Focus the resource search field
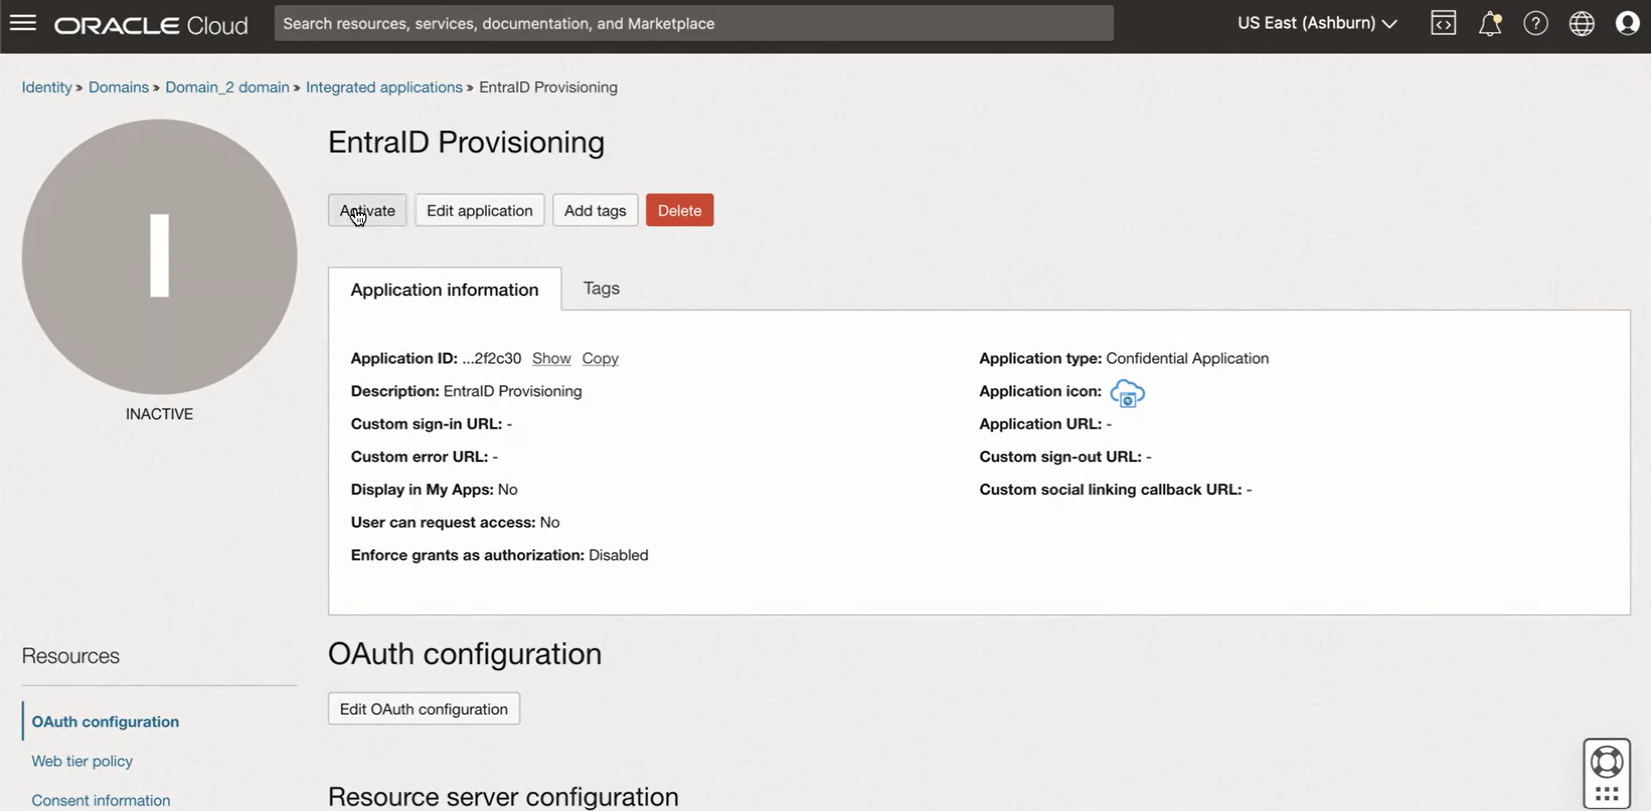Viewport: 1651px width, 811px height. pyautogui.click(x=694, y=23)
